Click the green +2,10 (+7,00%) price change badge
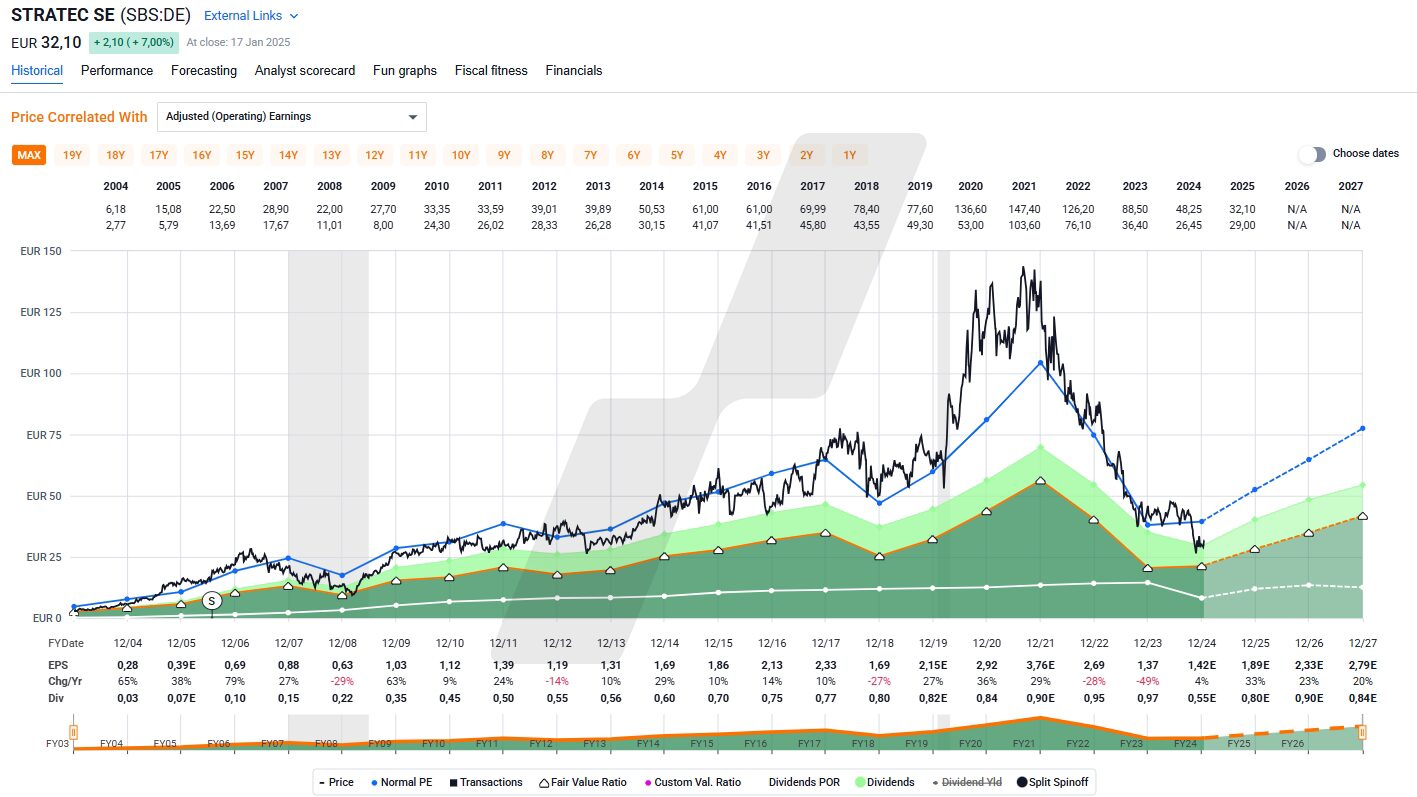The width and height of the screenshot is (1417, 797). tap(135, 43)
